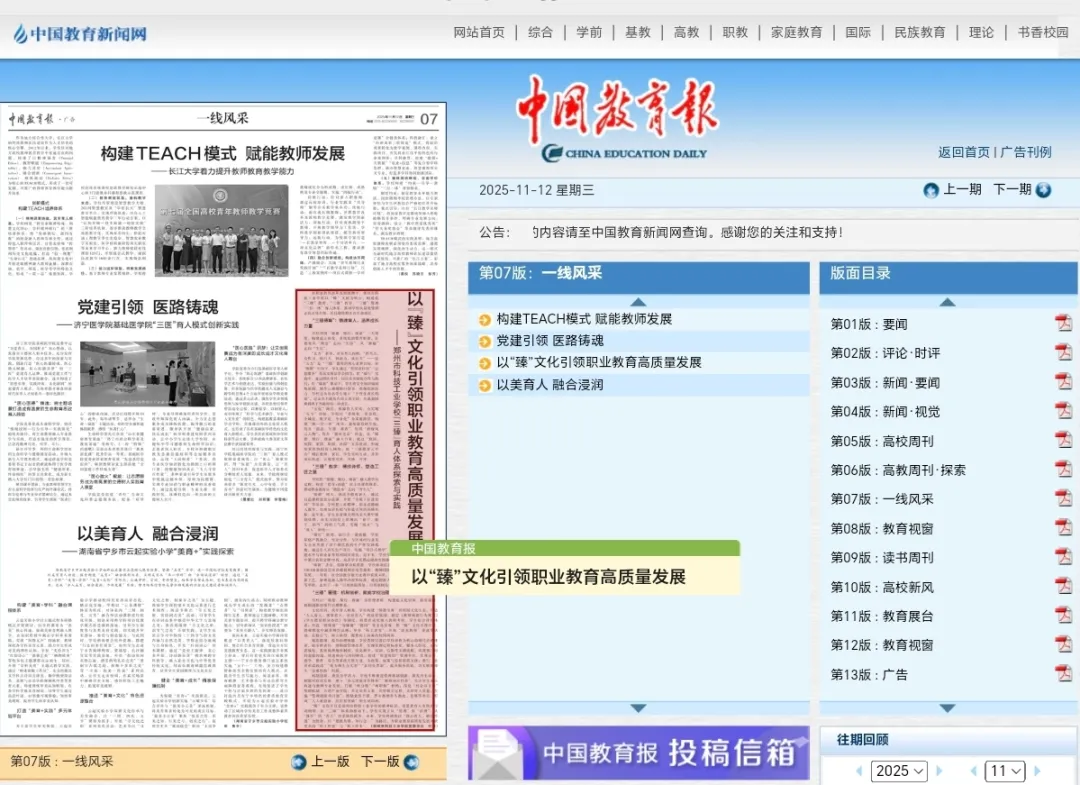Image resolution: width=1080 pixels, height=785 pixels.
Task: Open PDF icon for 第13版 广告
Action: click(1063, 674)
